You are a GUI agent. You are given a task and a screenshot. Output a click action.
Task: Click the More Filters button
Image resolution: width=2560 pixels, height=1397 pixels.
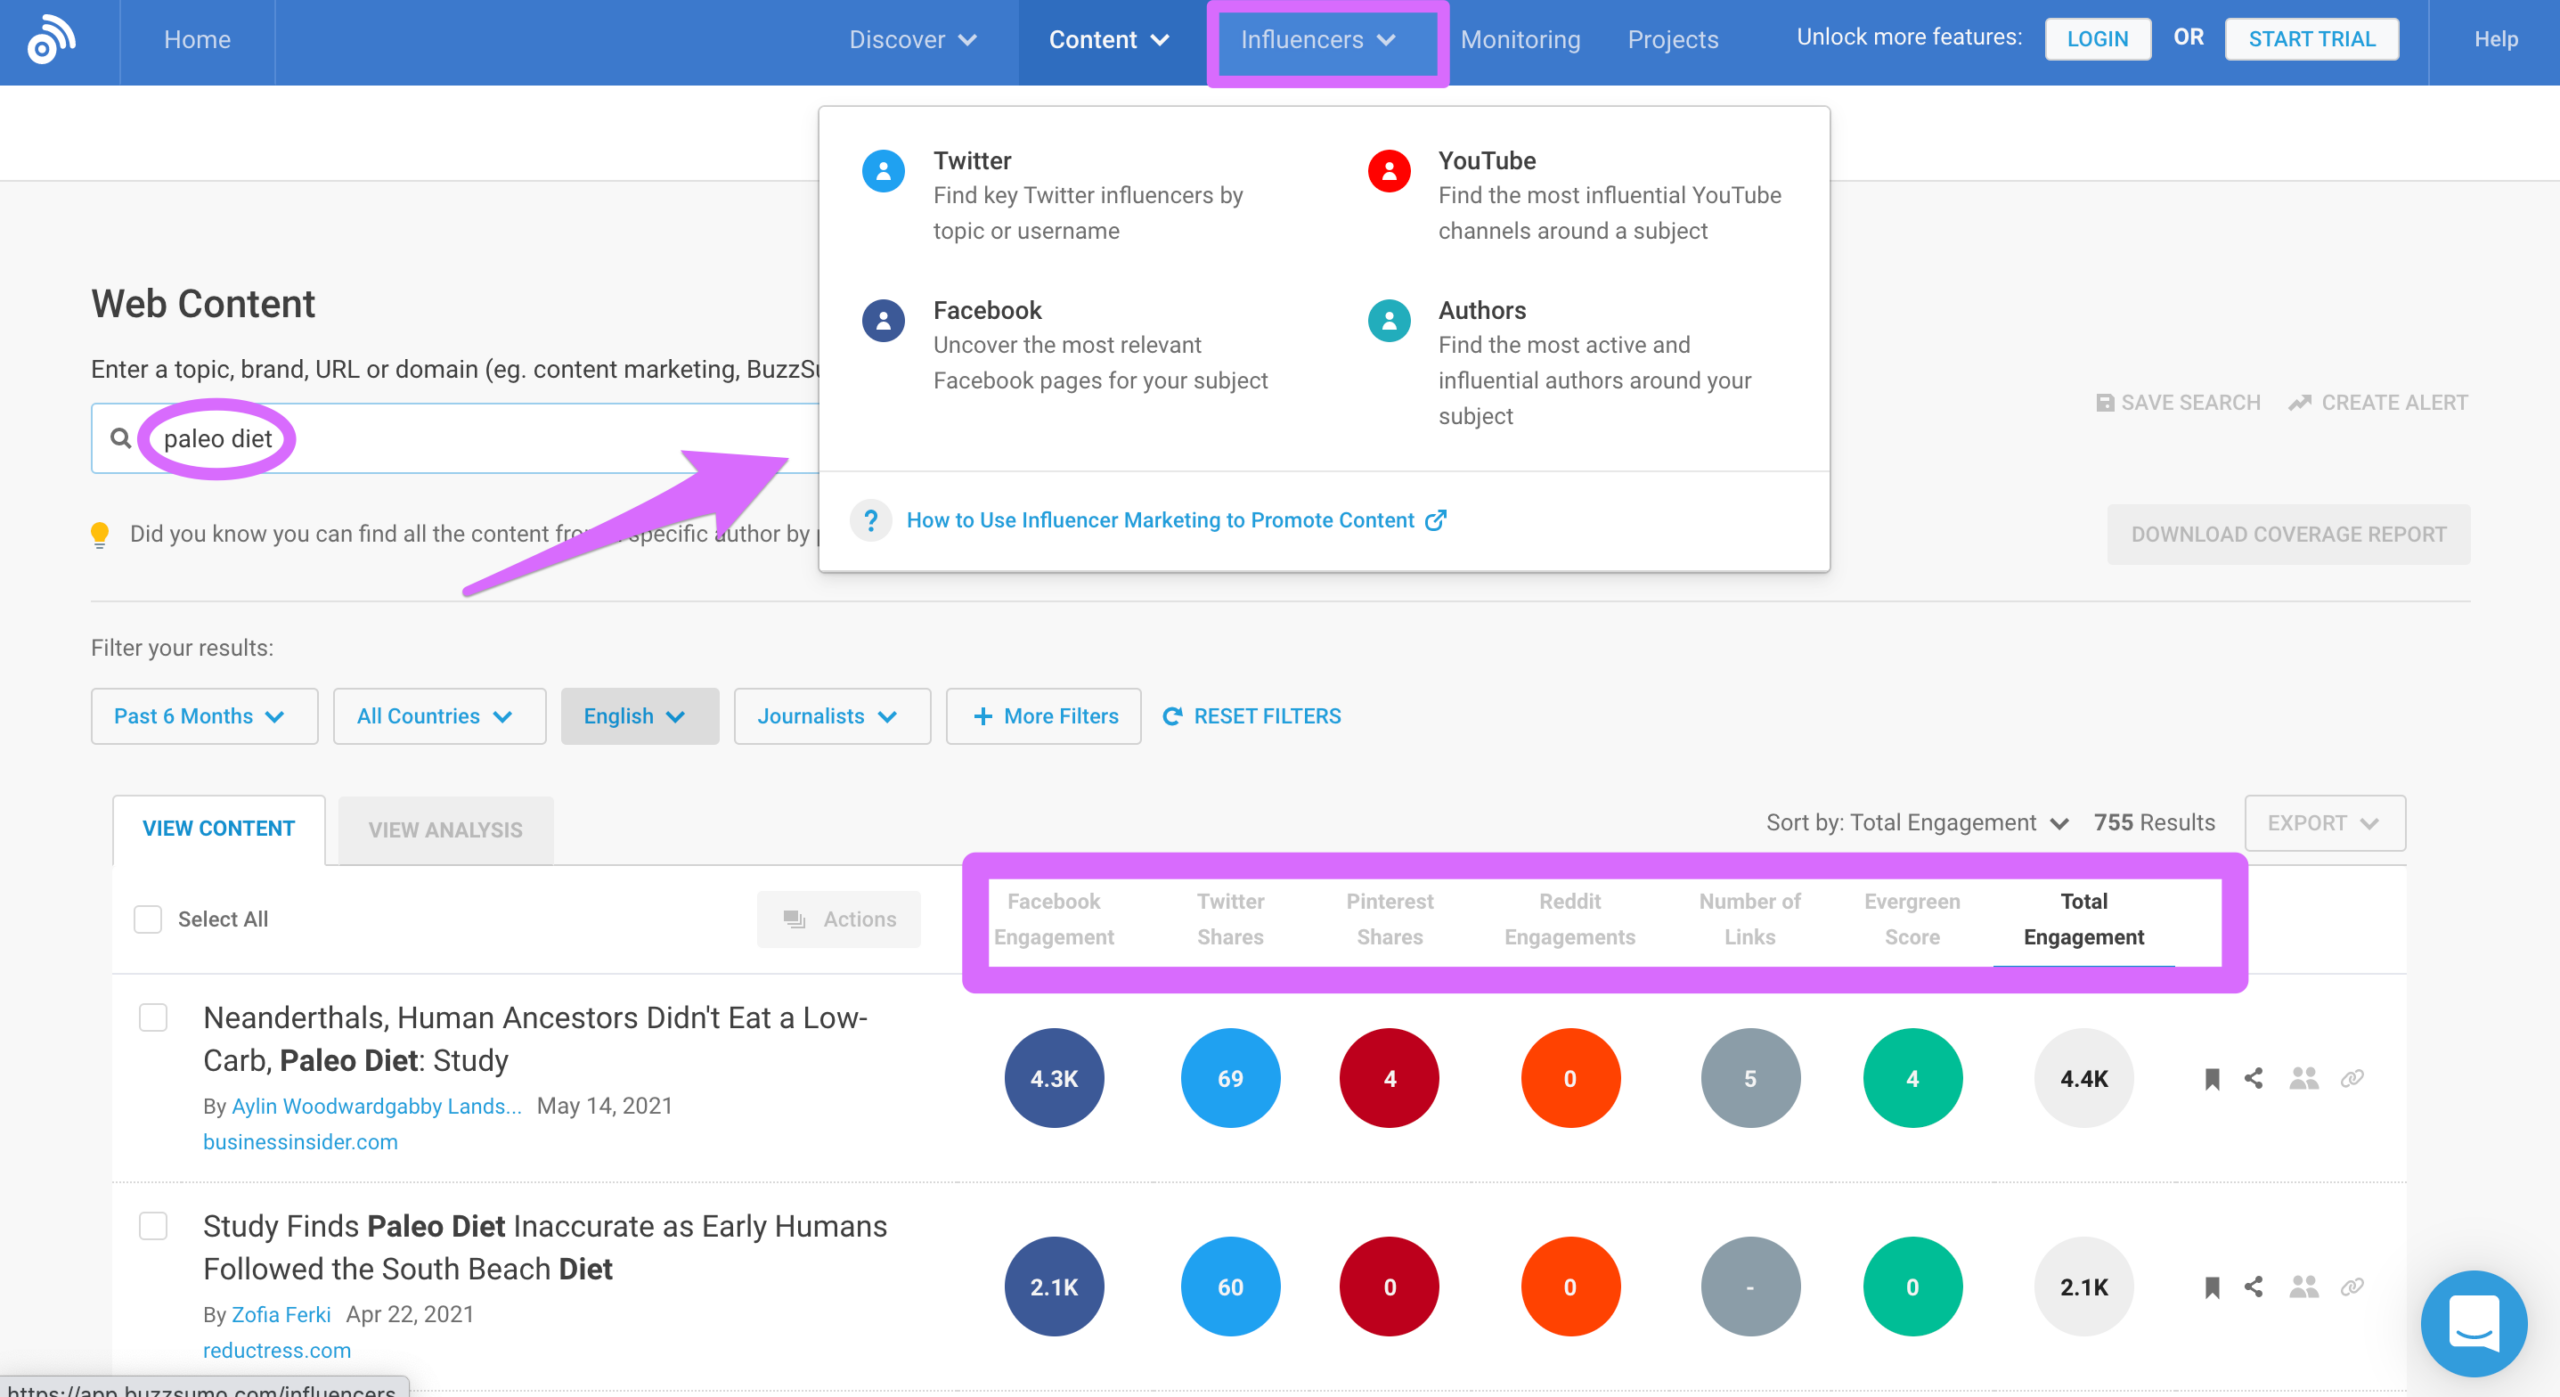pyautogui.click(x=1043, y=716)
